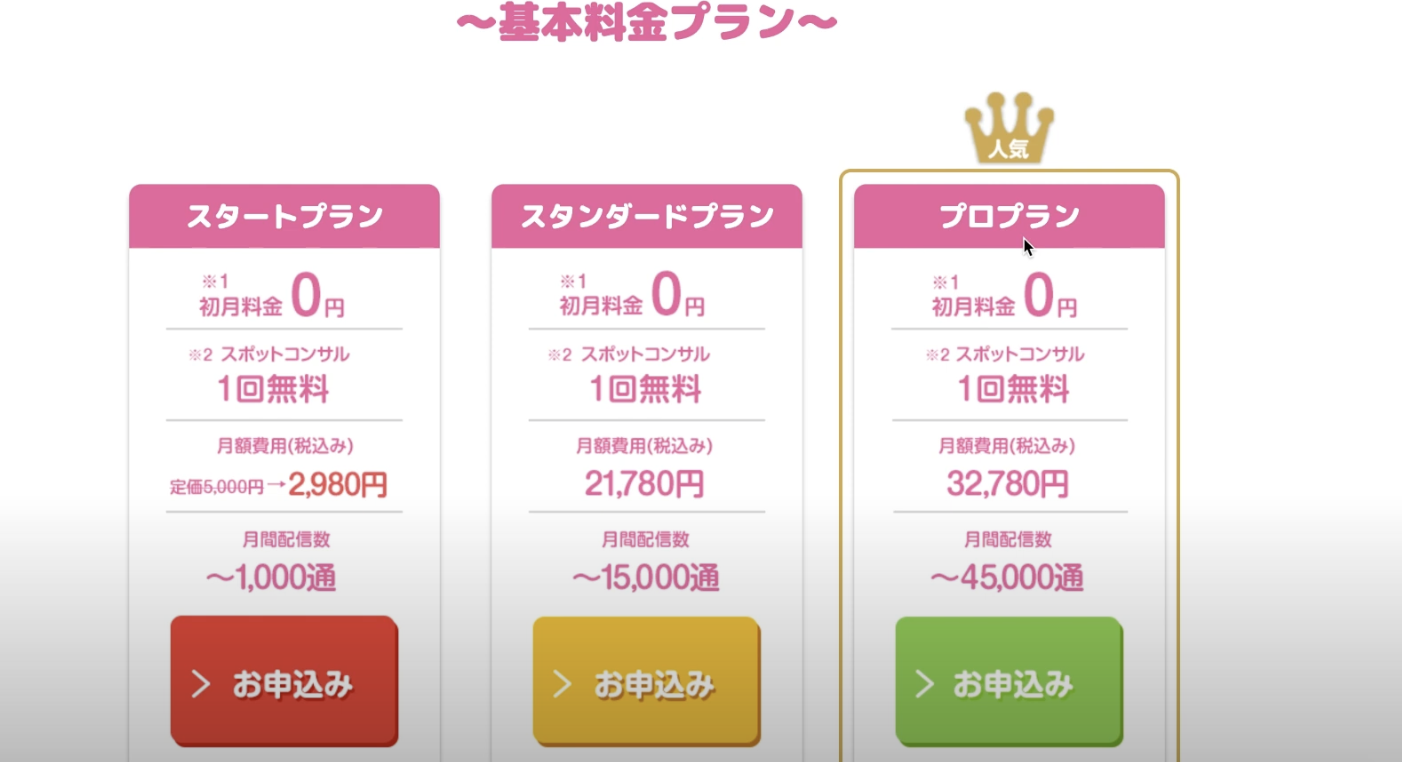Image resolution: width=1402 pixels, height=762 pixels.
Task: Click ※1 初月料金 0円 in プロプラン
Action: pos(1004,297)
